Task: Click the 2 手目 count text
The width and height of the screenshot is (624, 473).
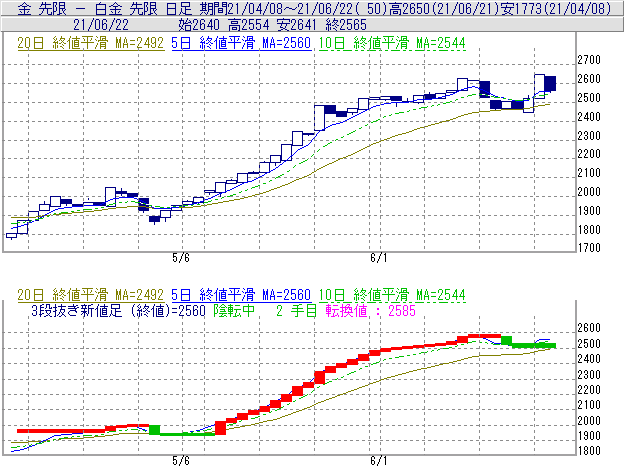Action: coord(296,311)
